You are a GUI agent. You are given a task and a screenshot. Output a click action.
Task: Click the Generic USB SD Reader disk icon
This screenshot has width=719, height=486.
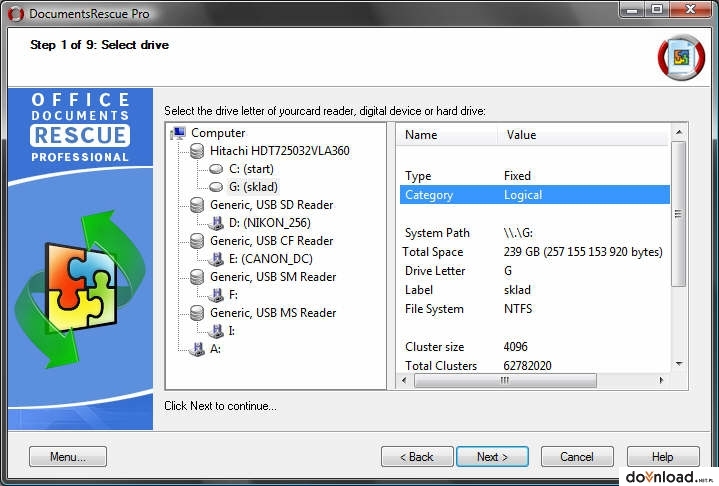197,205
